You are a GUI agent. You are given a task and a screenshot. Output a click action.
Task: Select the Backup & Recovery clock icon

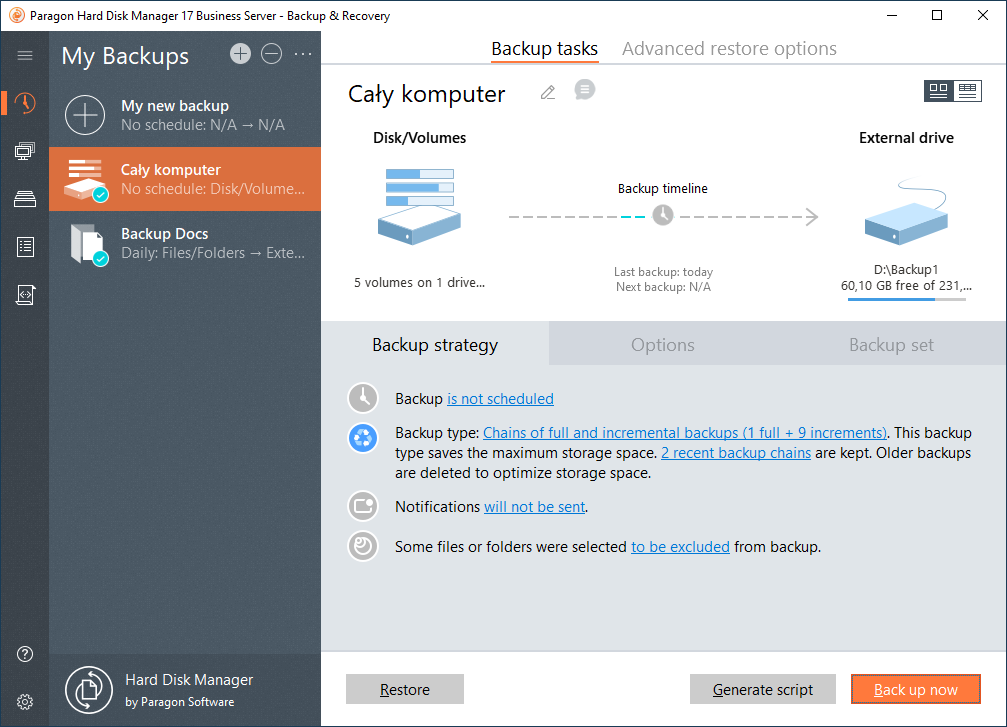[25, 103]
